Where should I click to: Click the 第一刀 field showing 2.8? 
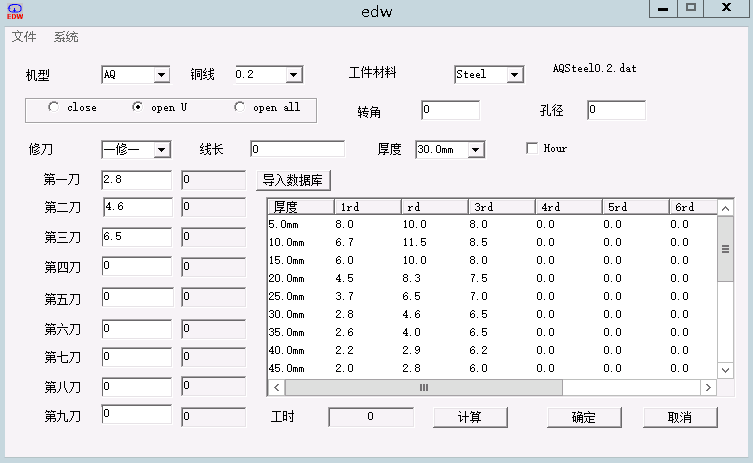(x=136, y=180)
